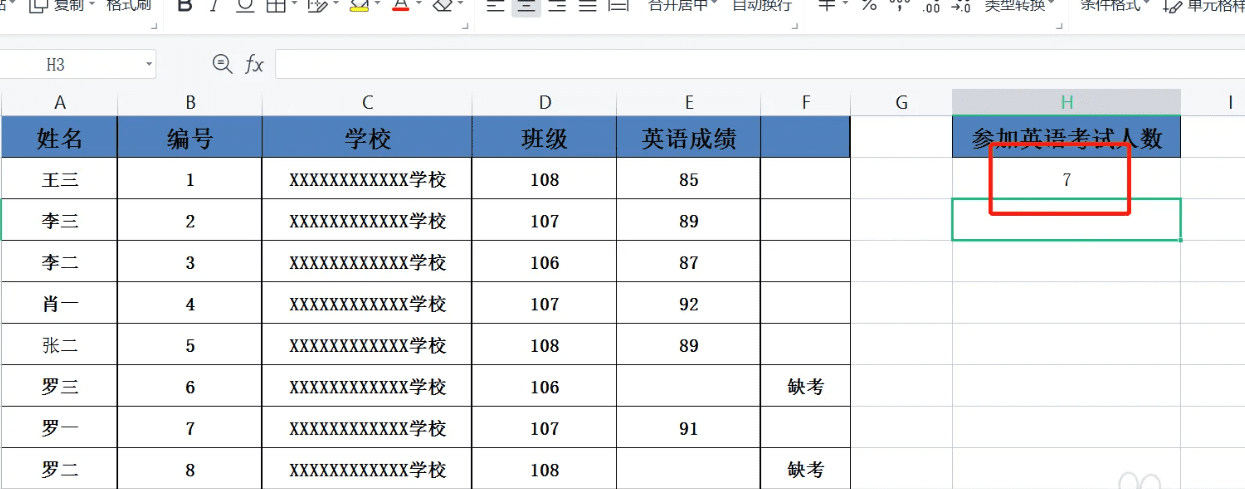
Task: Click the formula bar input field
Action: 759,64
